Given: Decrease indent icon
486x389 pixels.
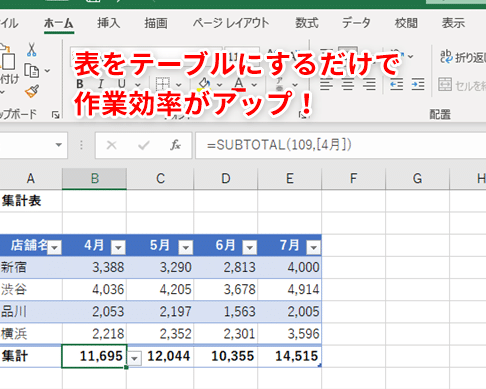Looking at the screenshot, I should 397,84.
